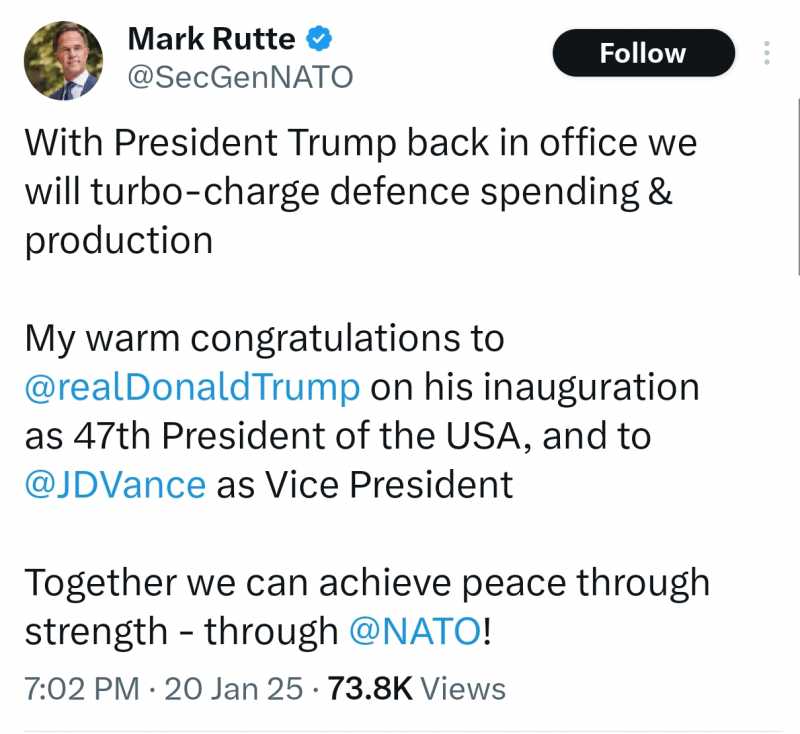Image resolution: width=800 pixels, height=734 pixels.
Task: Open Mark Rutte's profile picture
Action: [x=64, y=59]
